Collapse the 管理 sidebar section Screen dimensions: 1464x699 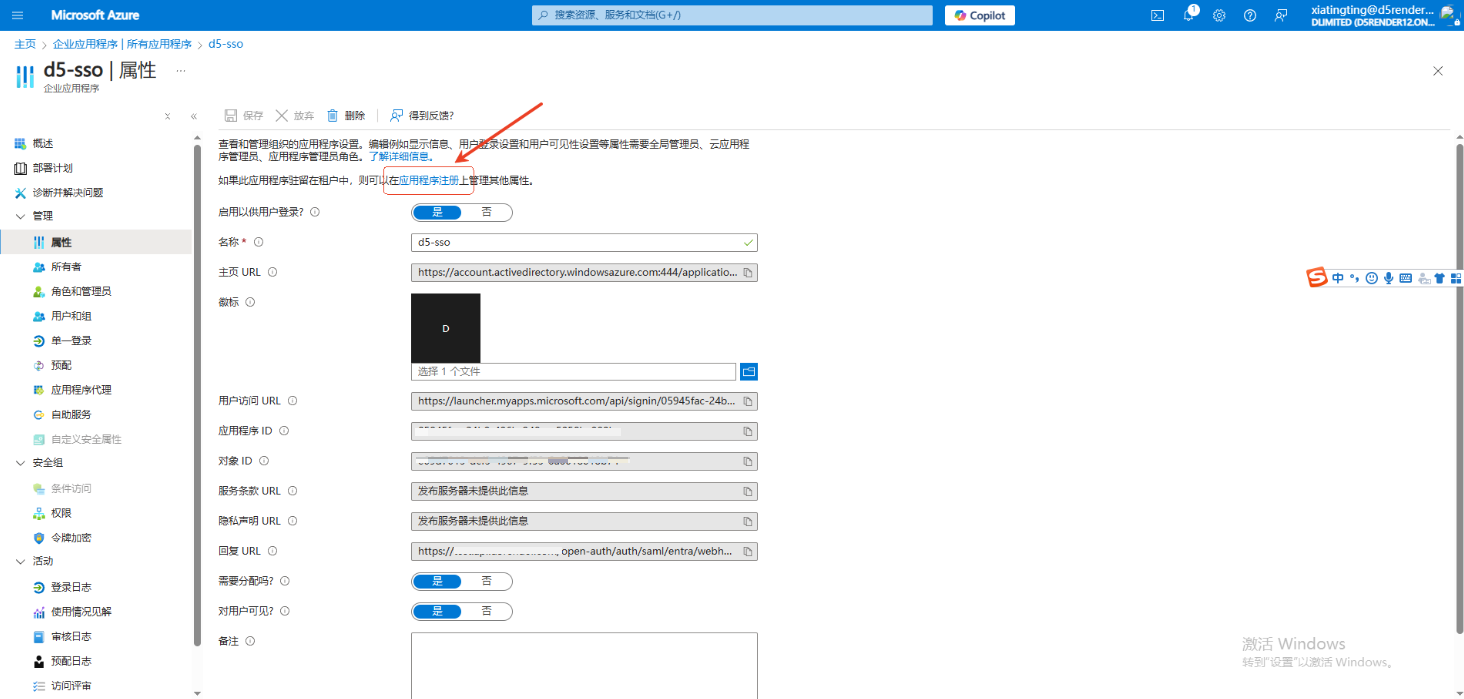21,216
